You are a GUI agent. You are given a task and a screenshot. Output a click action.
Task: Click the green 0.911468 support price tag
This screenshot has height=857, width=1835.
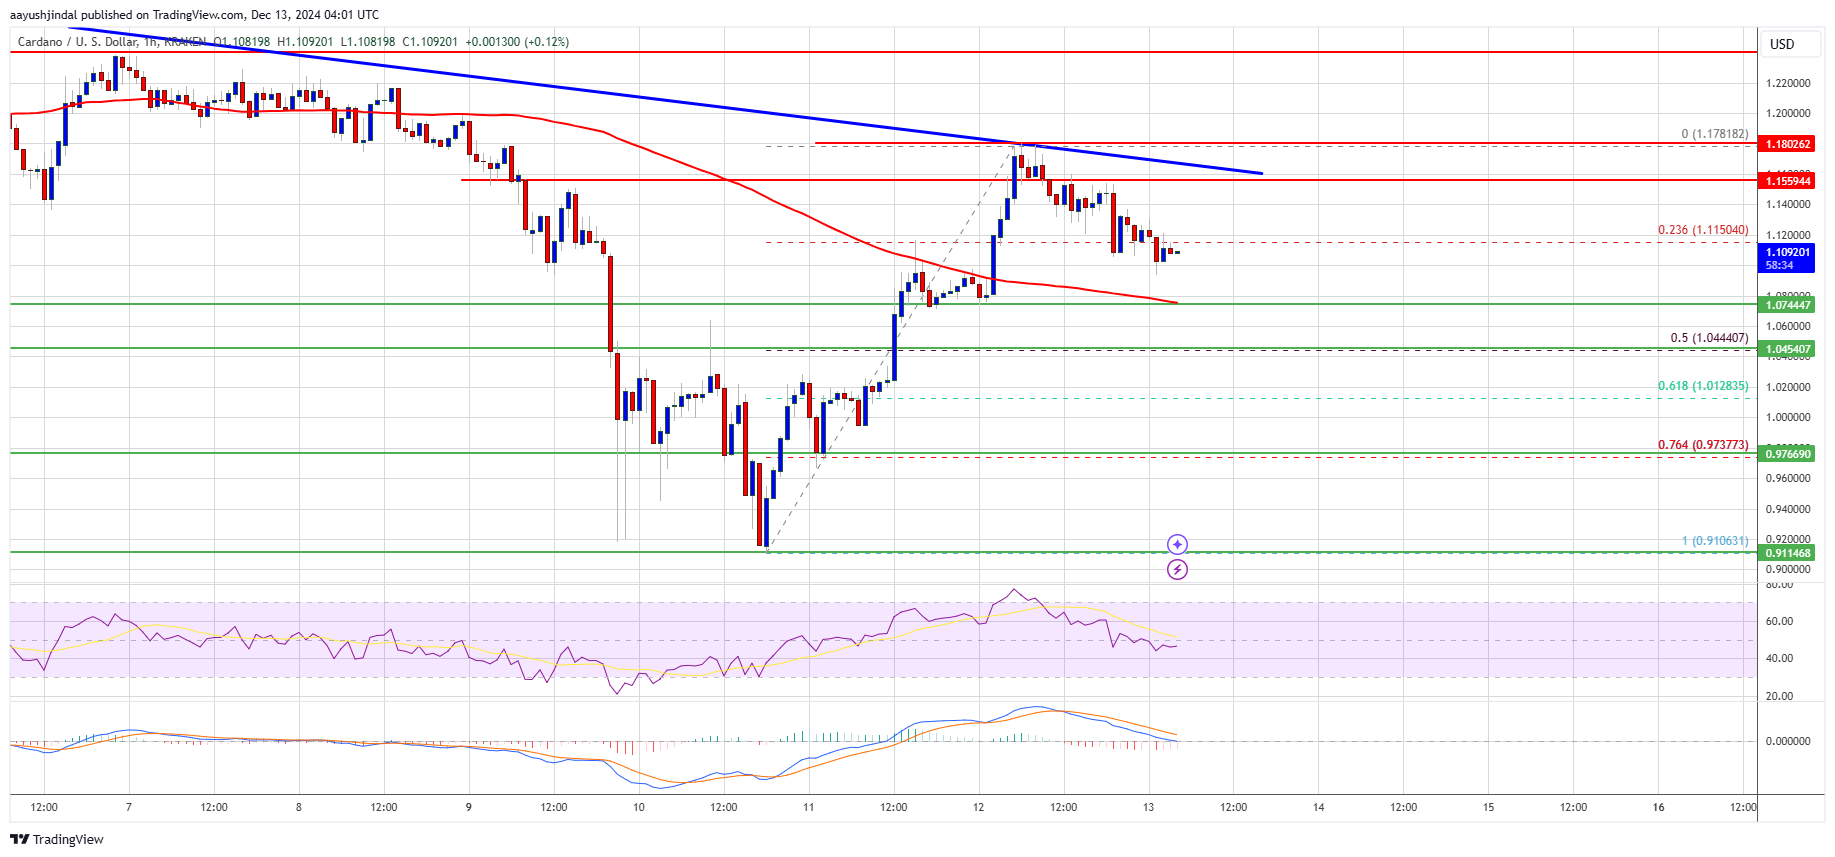(x=1787, y=553)
